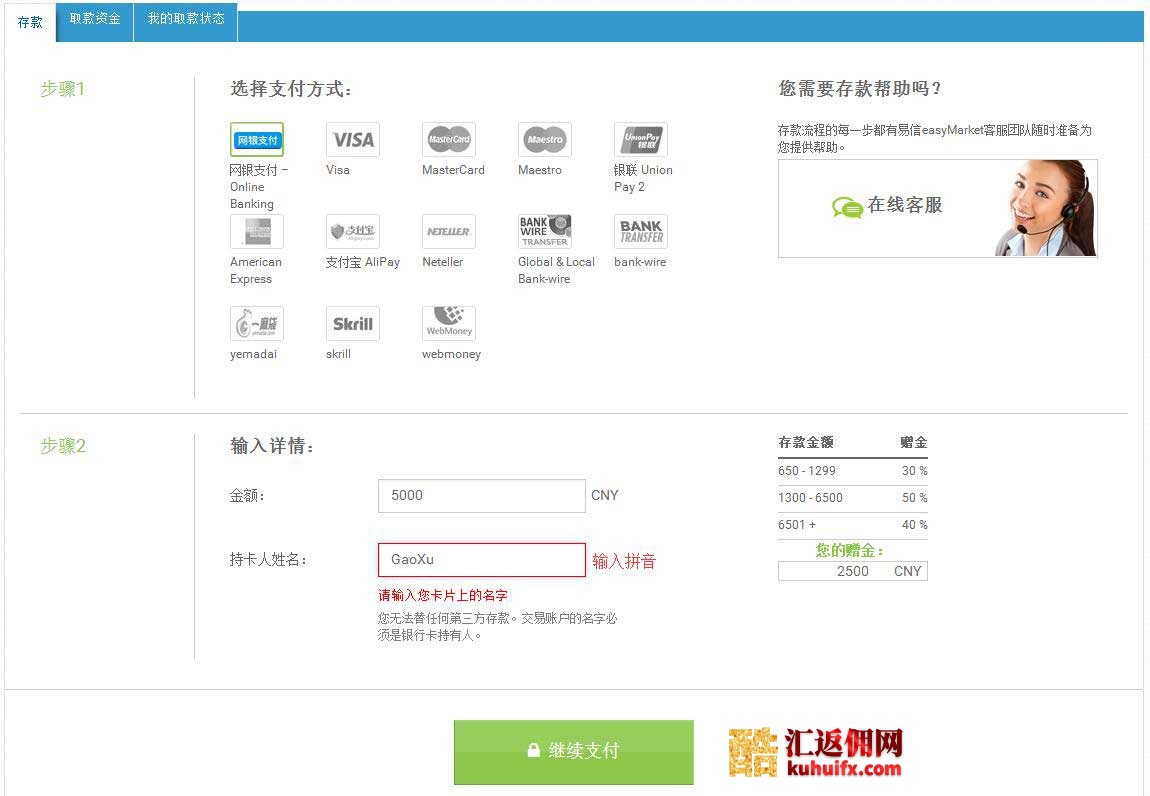
Task: Select the Neteller payment icon
Action: click(x=449, y=232)
